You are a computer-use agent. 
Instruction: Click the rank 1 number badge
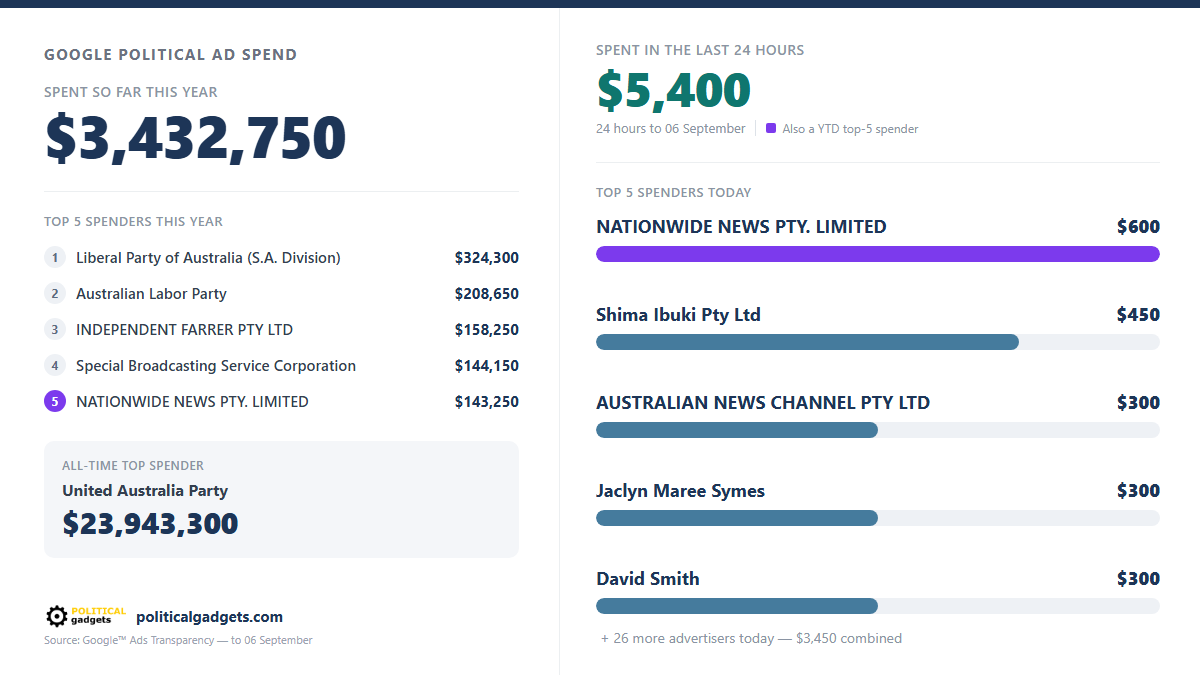[x=55, y=258]
